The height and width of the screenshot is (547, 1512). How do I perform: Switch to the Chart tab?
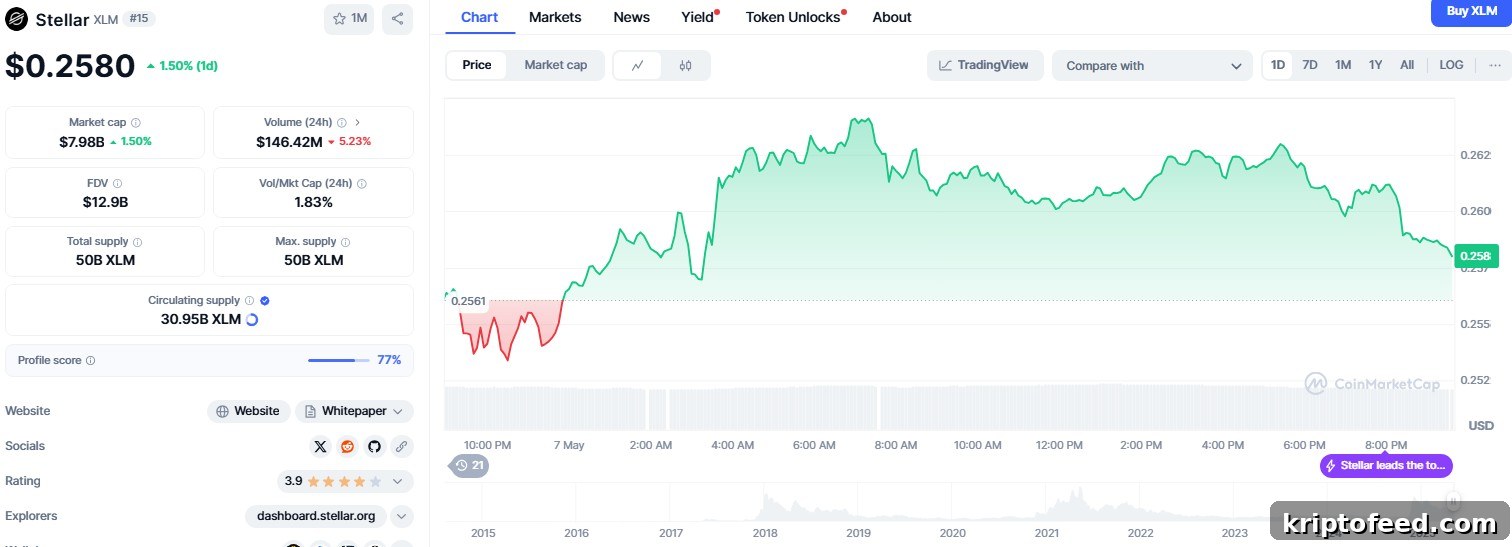[x=480, y=17]
